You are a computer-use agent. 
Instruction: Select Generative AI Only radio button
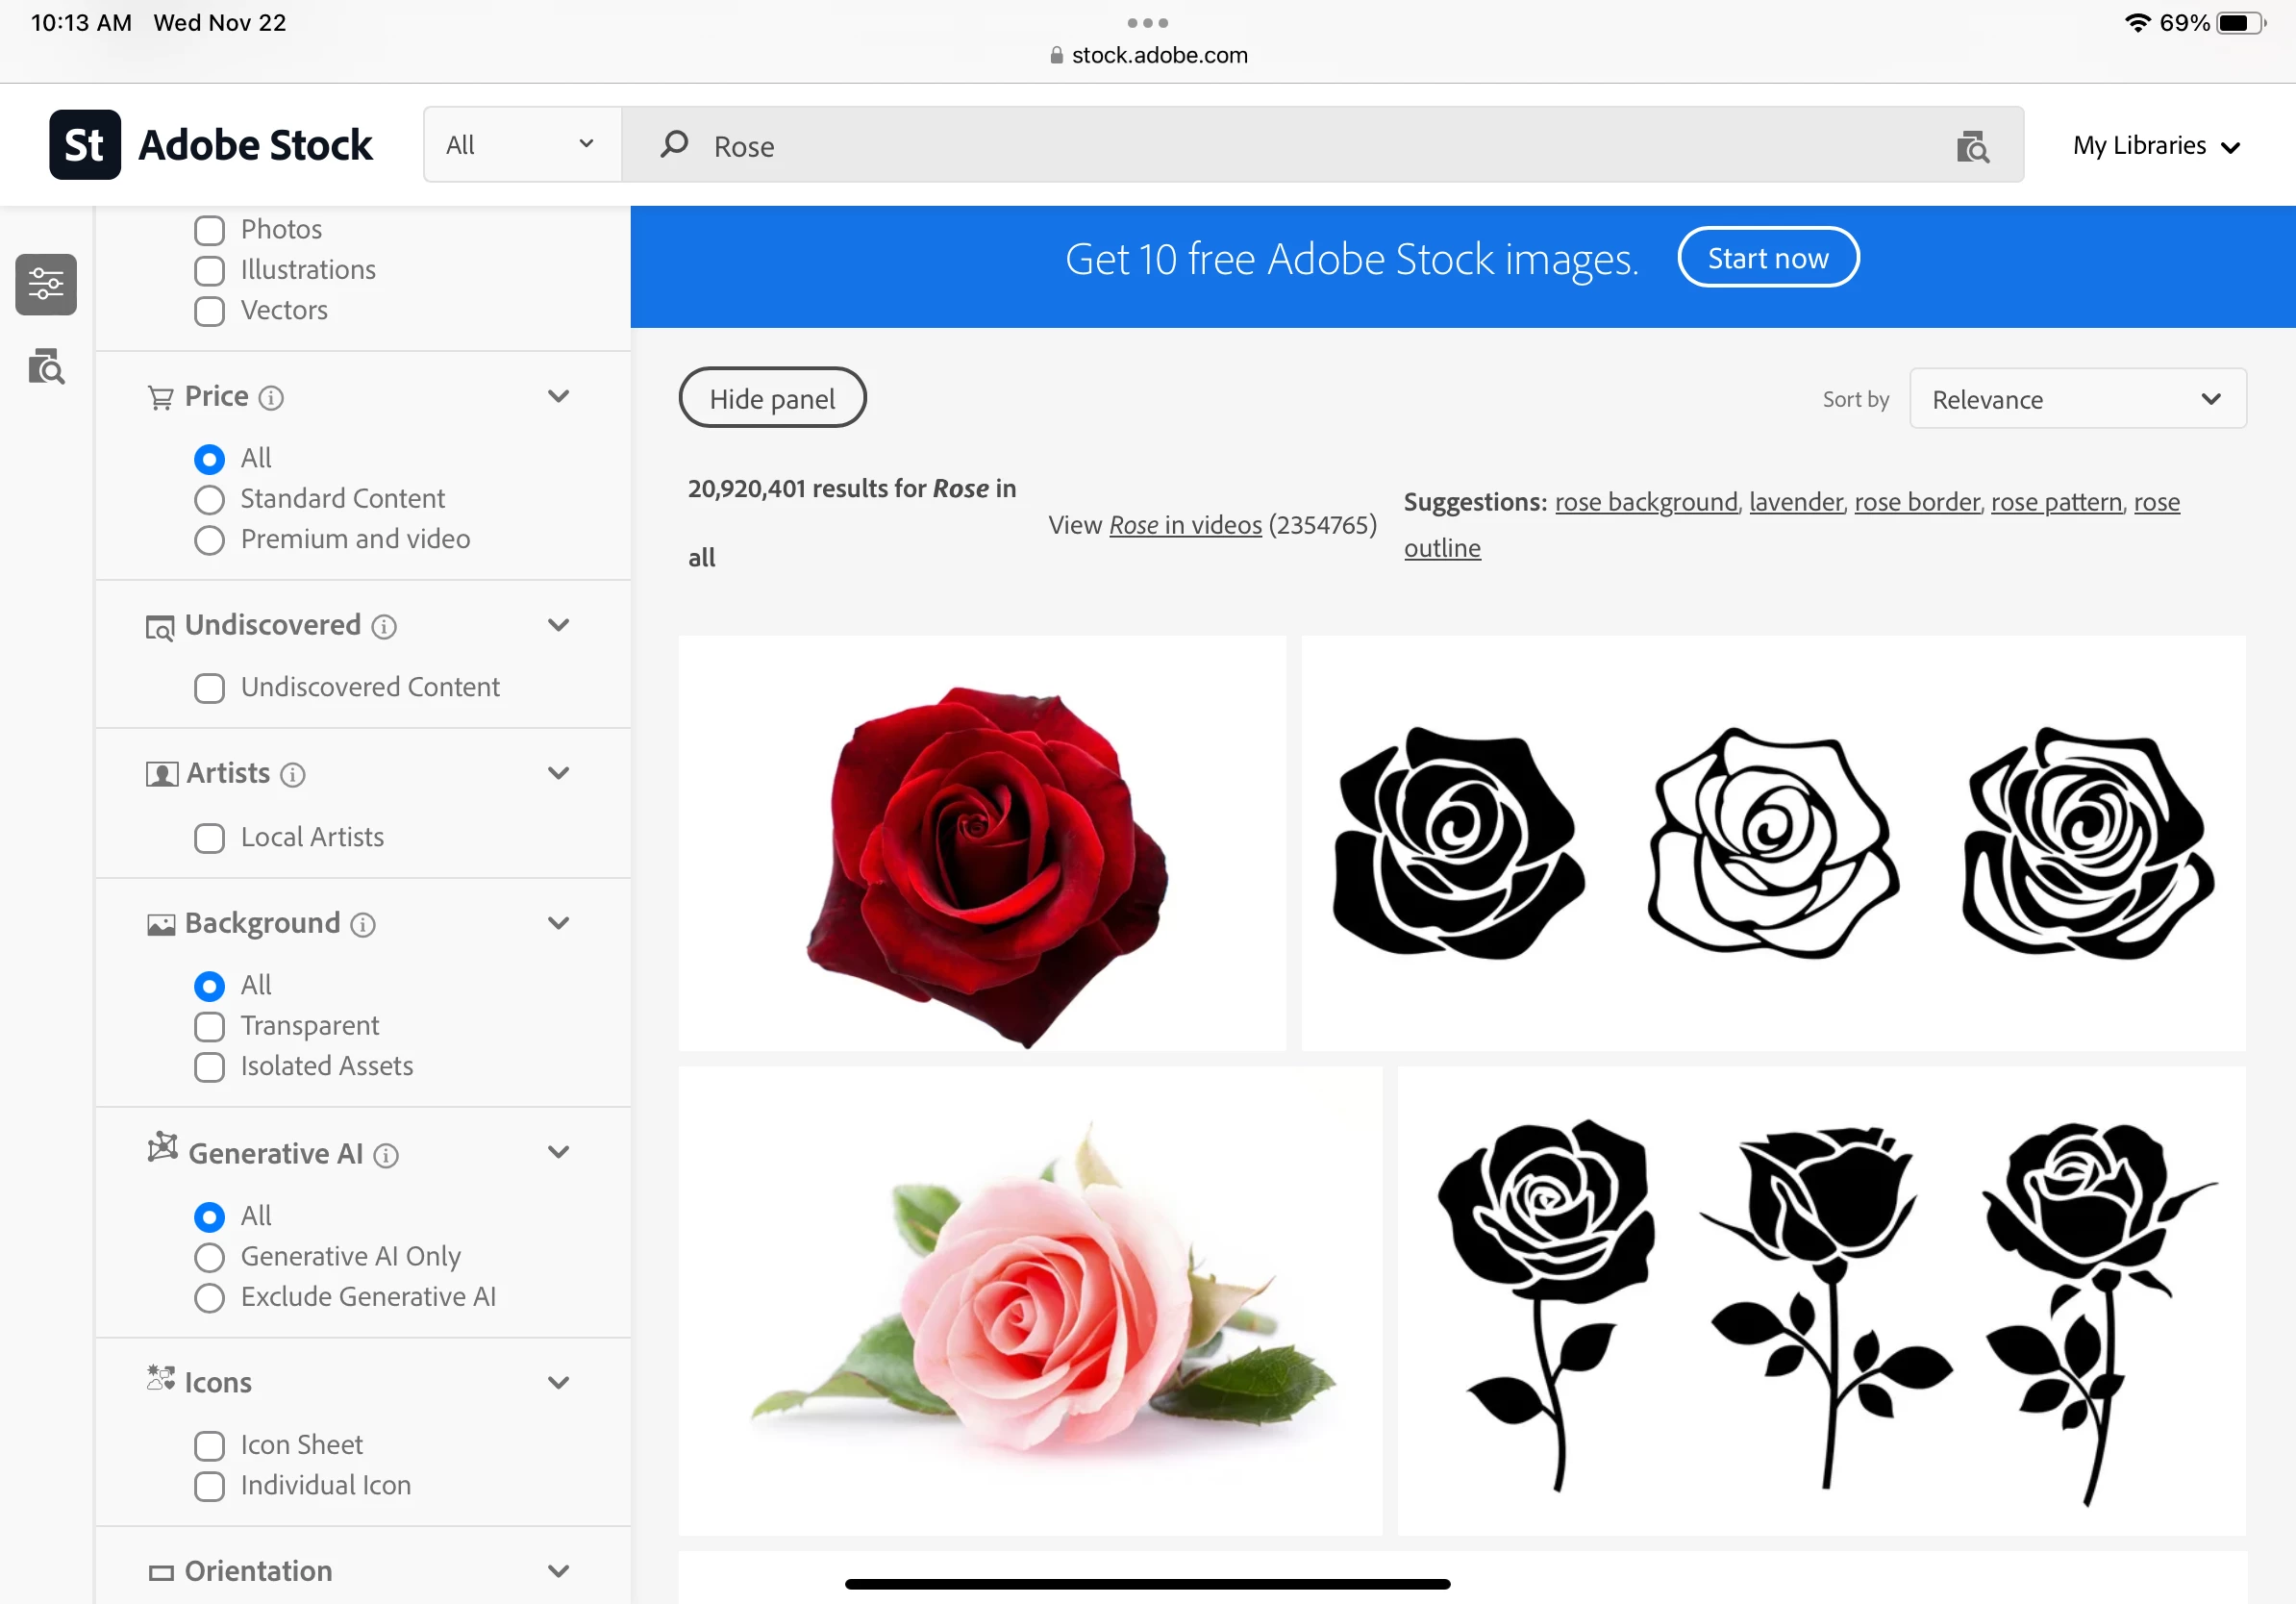point(209,1257)
